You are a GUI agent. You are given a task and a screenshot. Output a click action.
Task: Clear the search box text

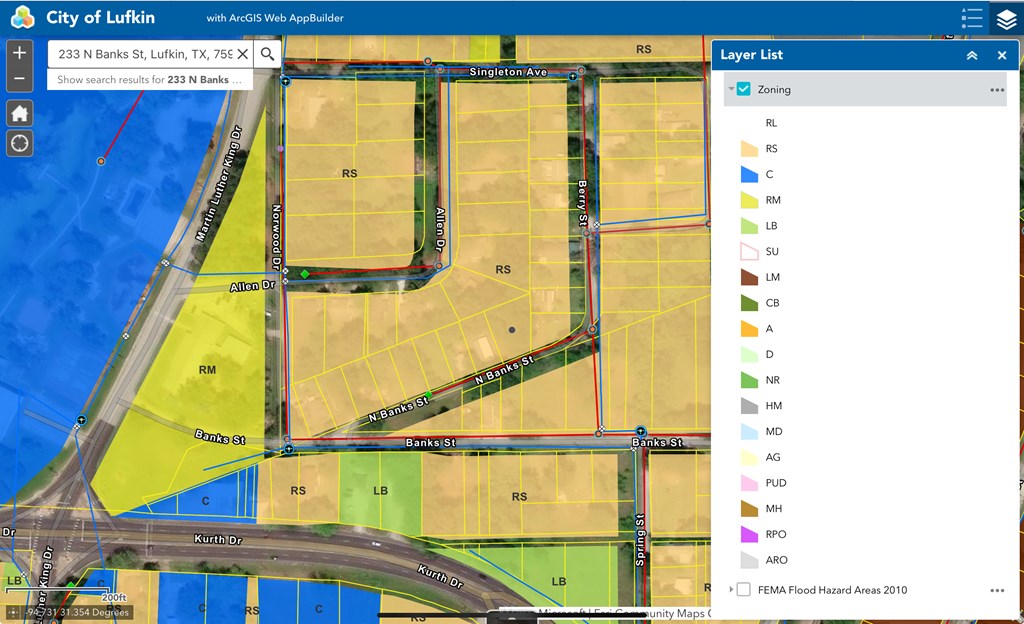[242, 54]
